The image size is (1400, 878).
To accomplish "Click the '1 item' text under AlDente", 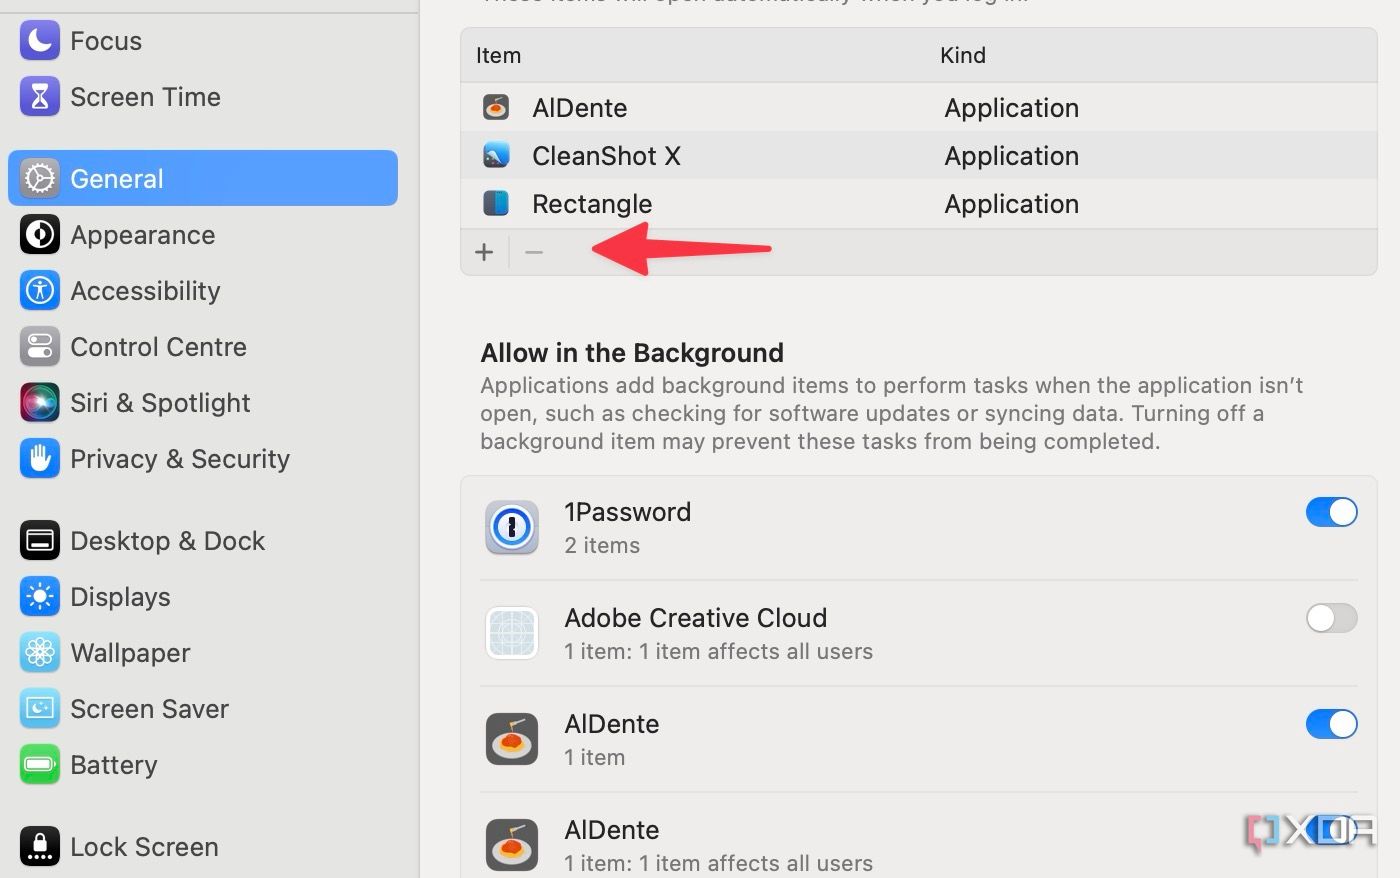I will pos(594,757).
